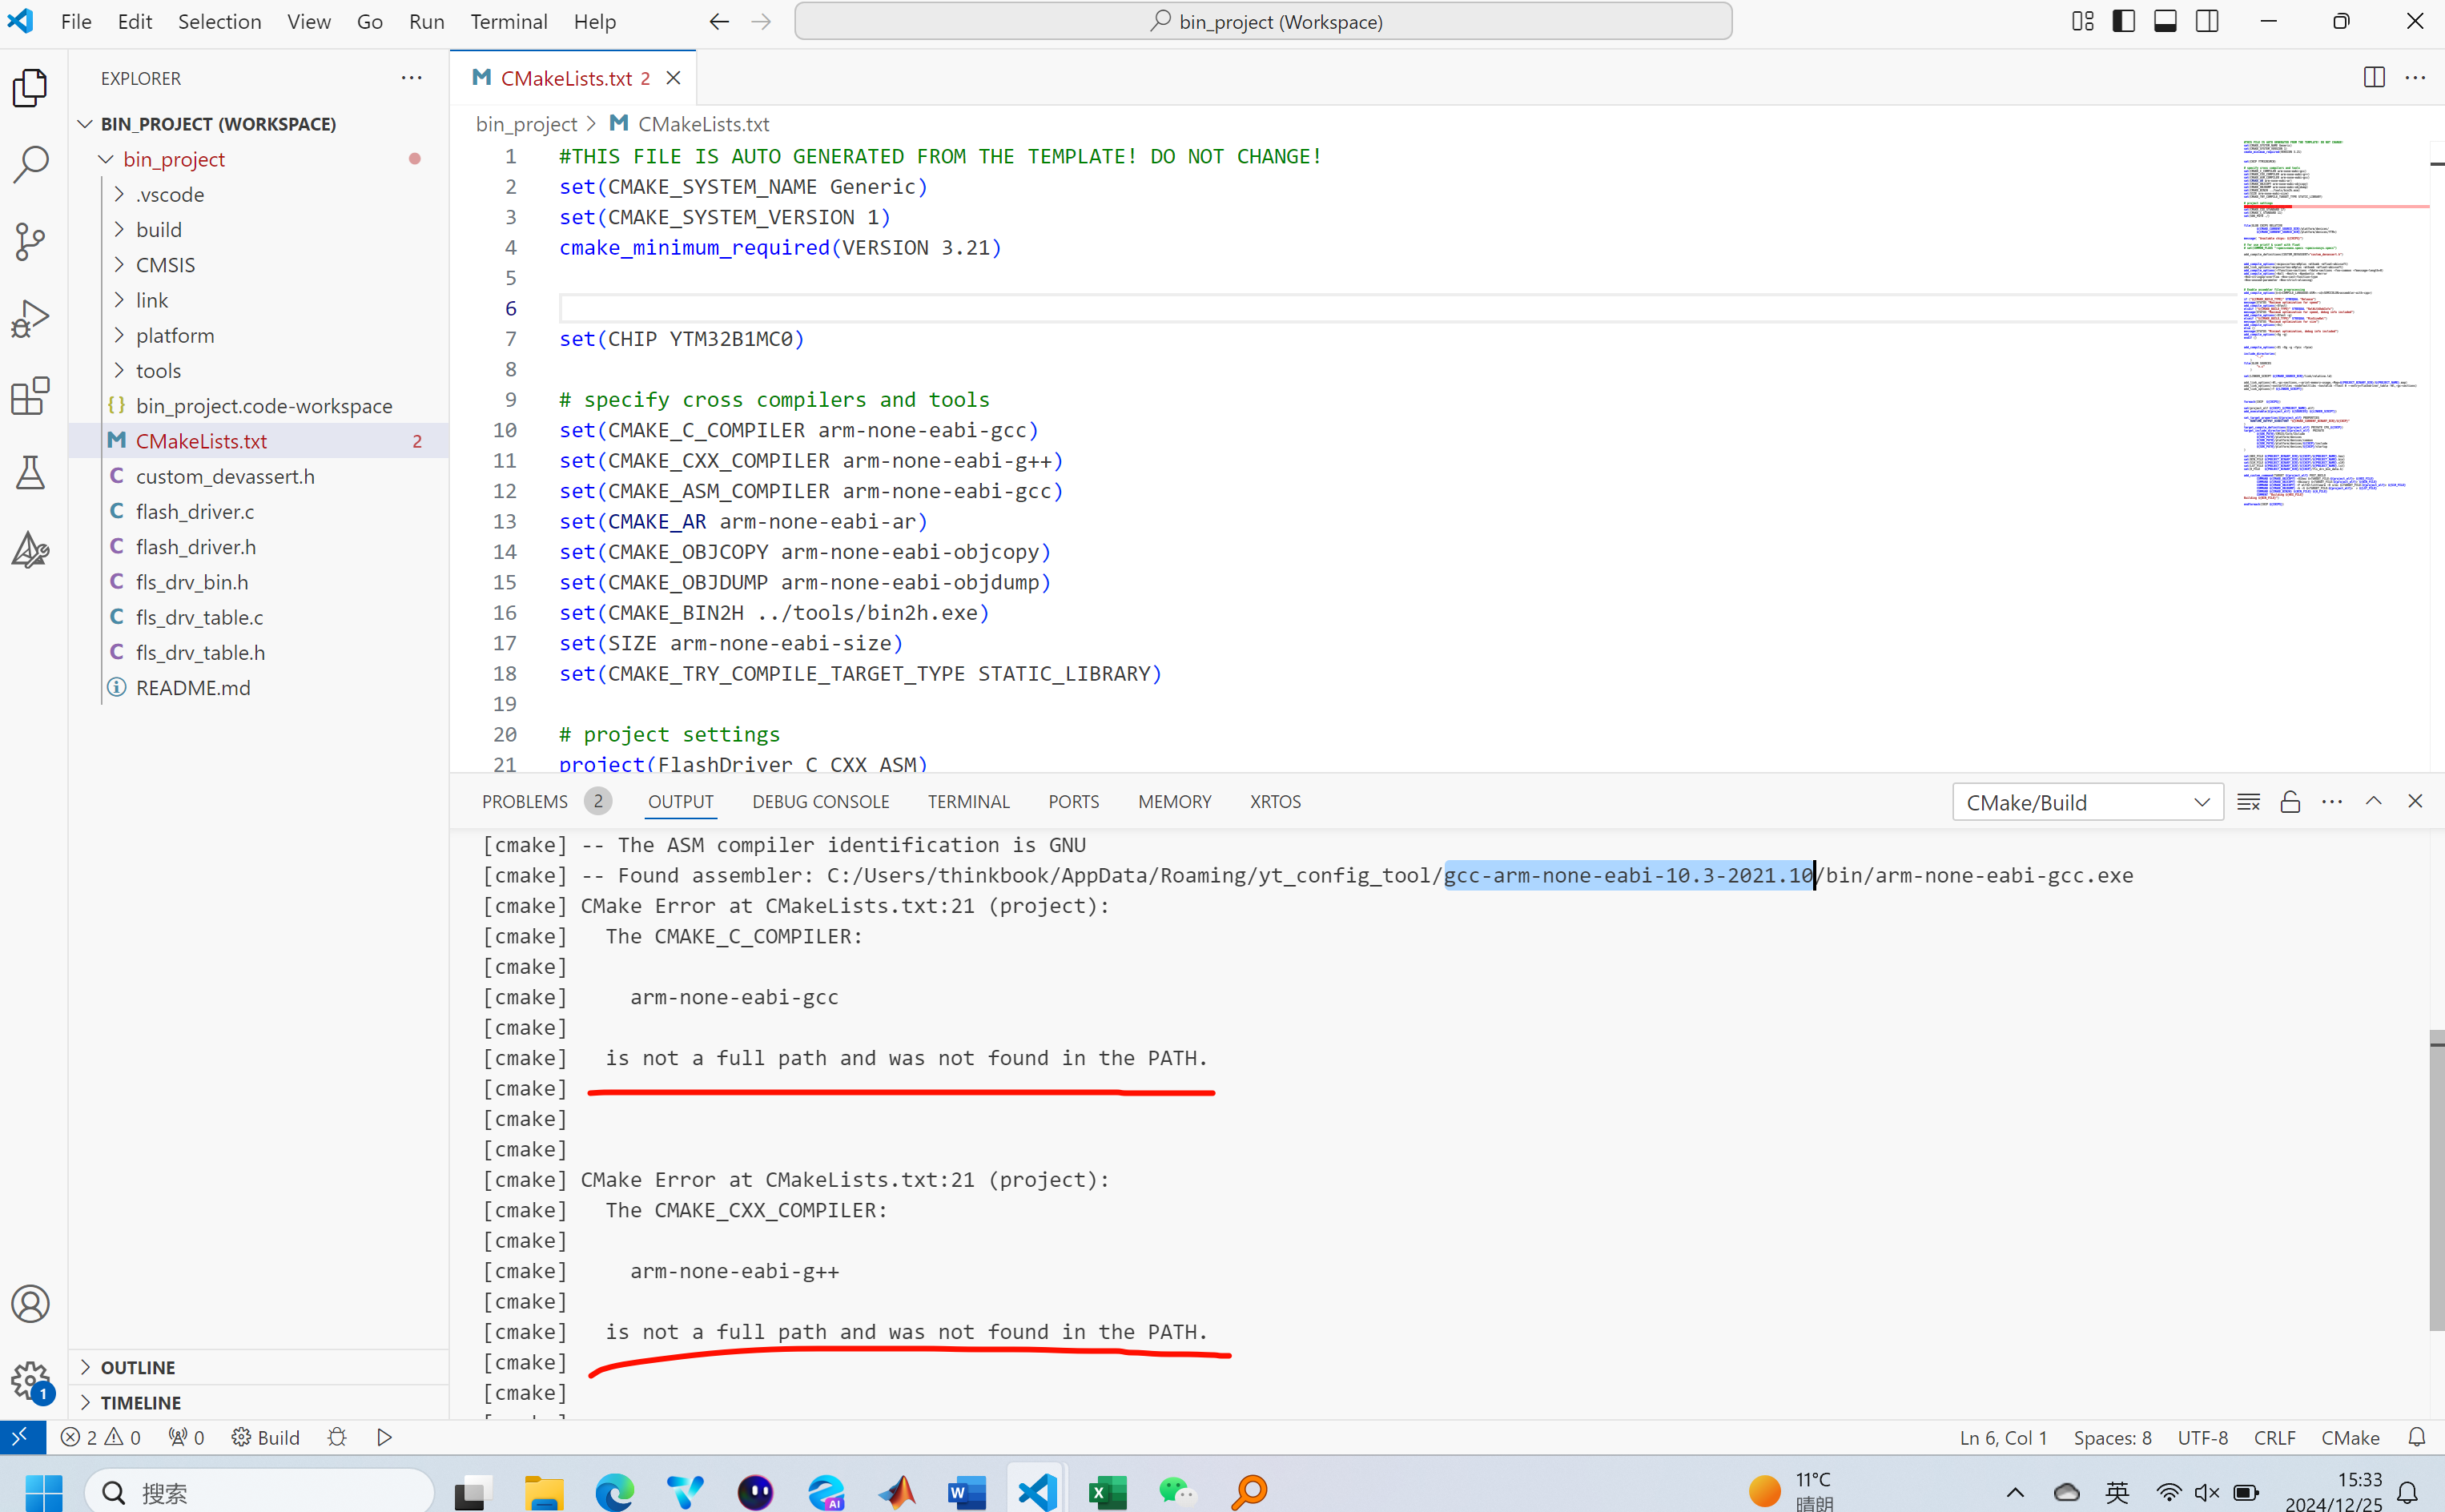Toggle the secondary side bar
2445x1512 pixels.
click(2207, 22)
